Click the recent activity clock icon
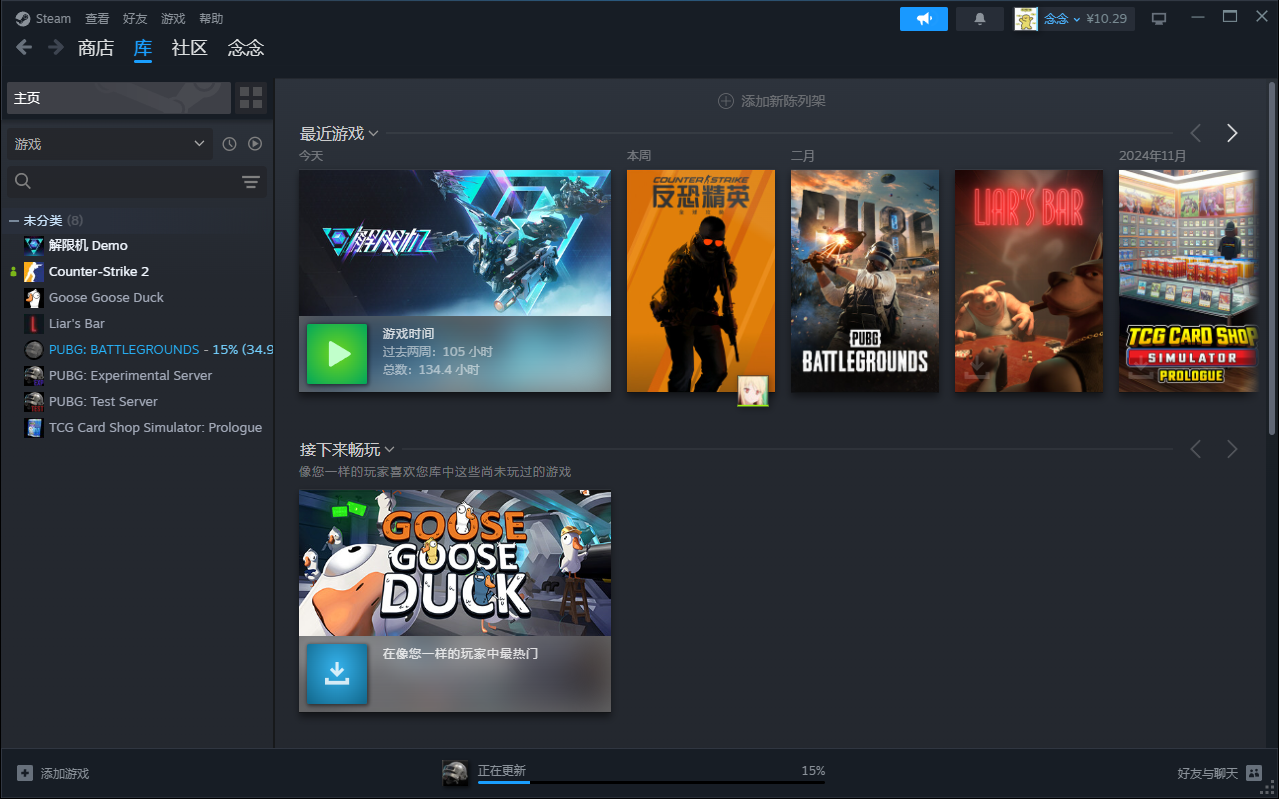 coord(229,144)
